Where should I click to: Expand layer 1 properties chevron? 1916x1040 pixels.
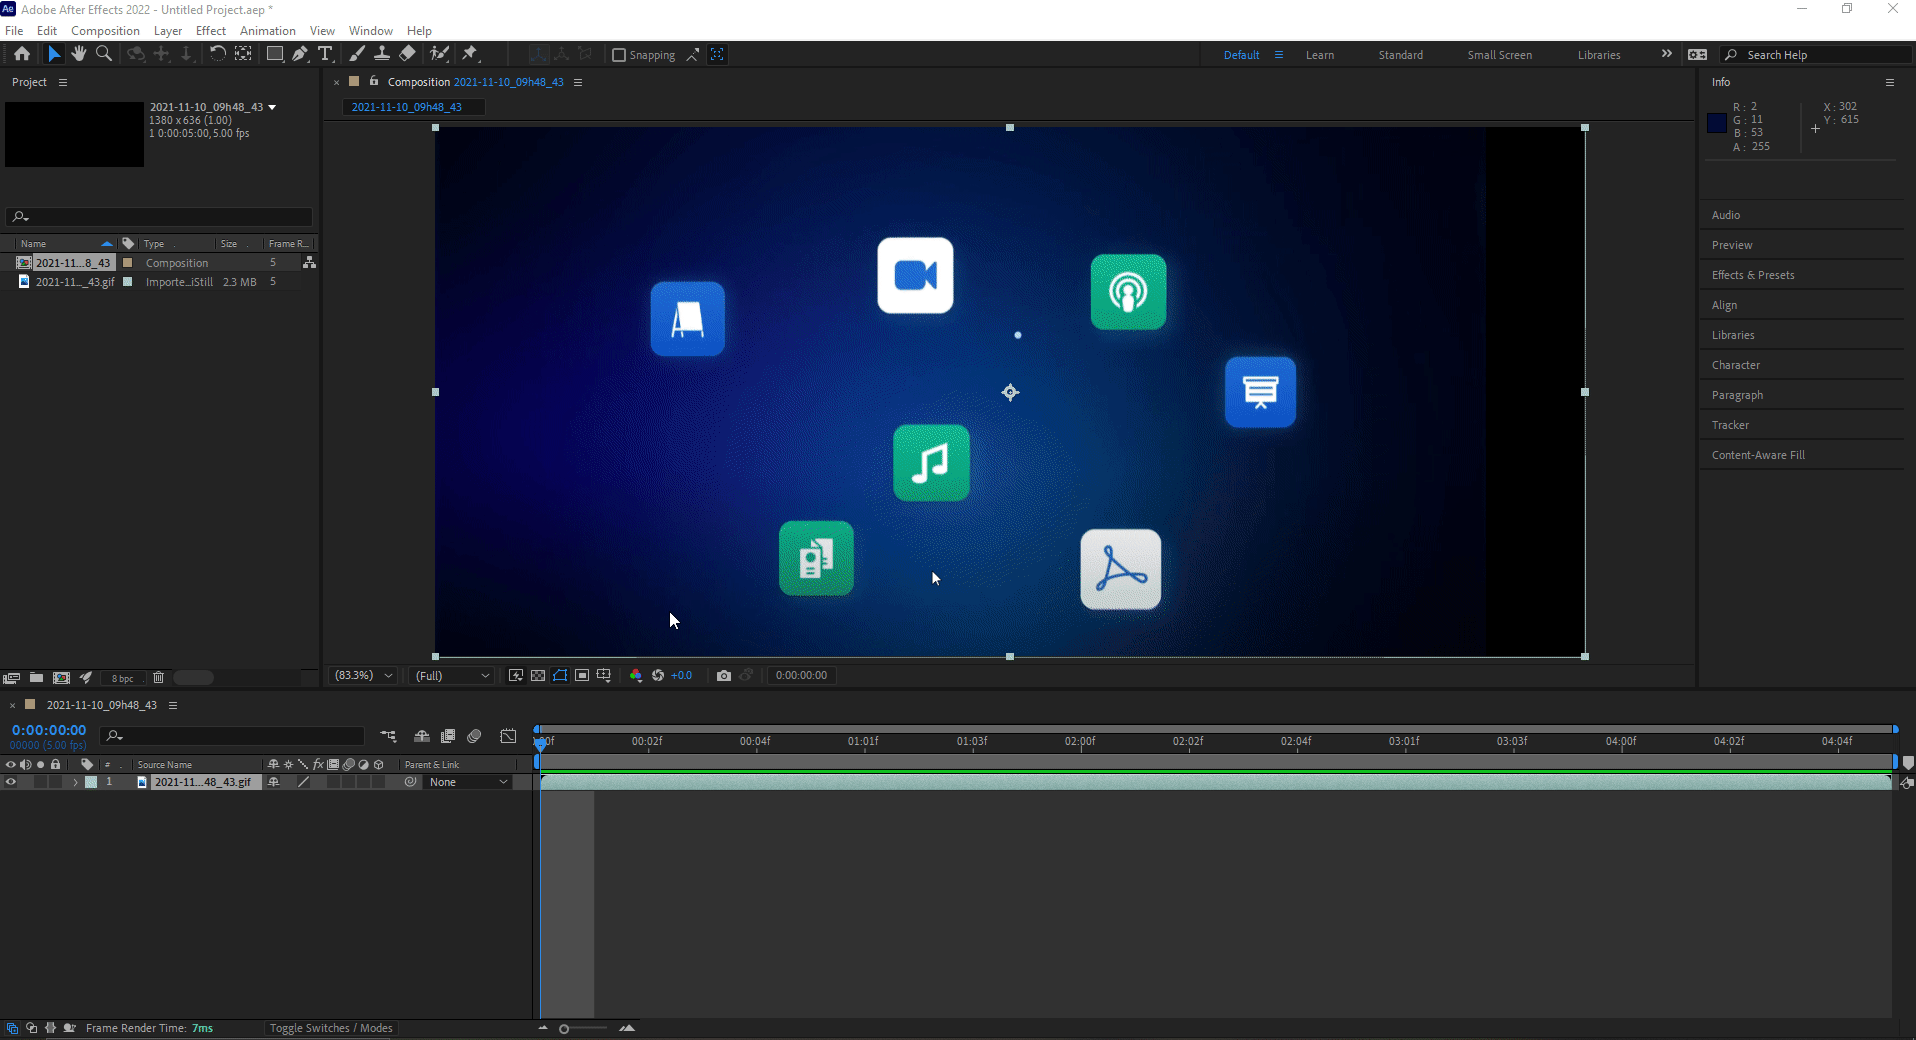click(x=75, y=782)
